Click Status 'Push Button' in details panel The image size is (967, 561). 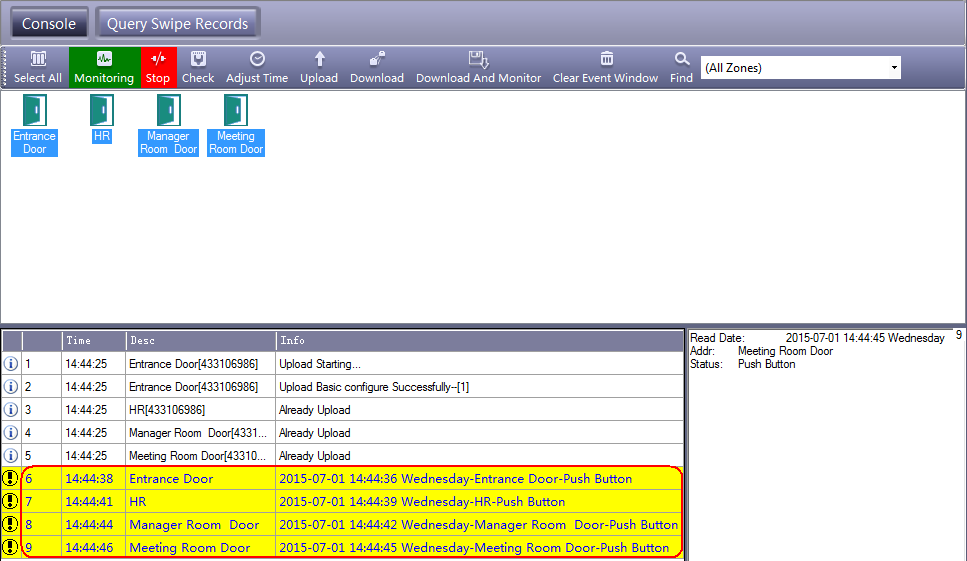point(767,364)
